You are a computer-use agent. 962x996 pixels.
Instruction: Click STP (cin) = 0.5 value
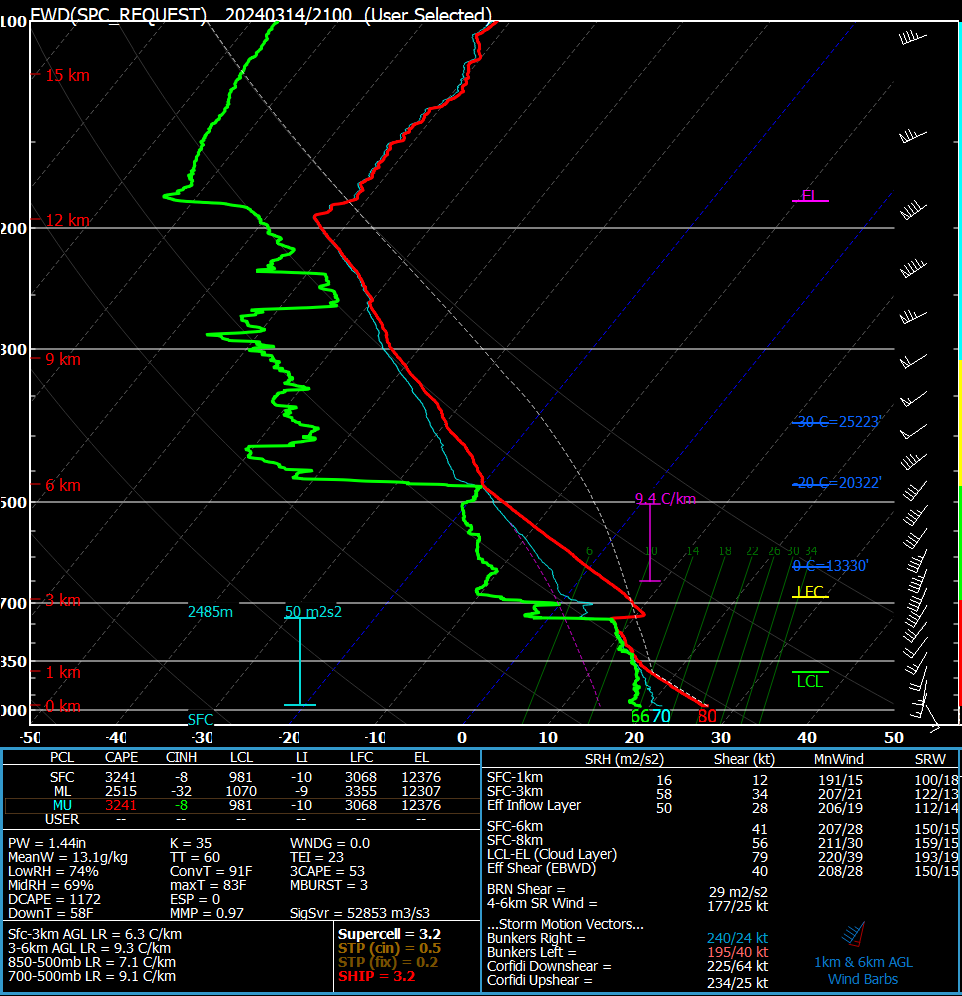(x=390, y=948)
